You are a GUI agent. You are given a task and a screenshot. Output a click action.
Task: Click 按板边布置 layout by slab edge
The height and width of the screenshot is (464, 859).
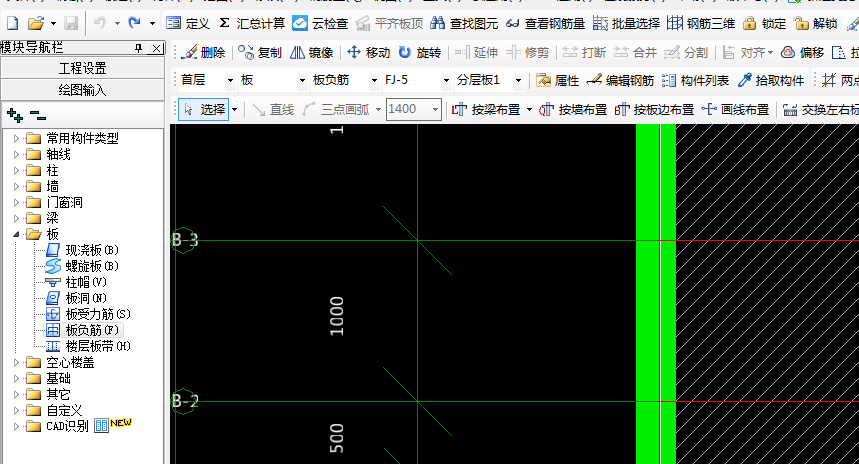tap(654, 110)
